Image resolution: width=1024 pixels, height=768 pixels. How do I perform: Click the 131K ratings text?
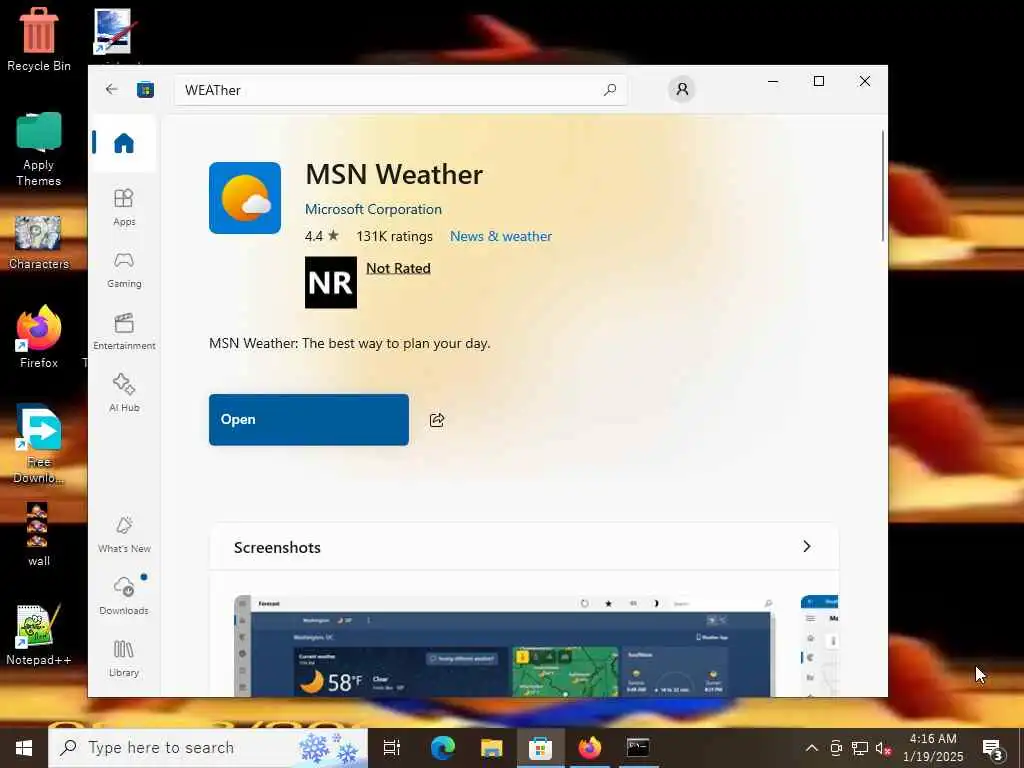pos(394,236)
